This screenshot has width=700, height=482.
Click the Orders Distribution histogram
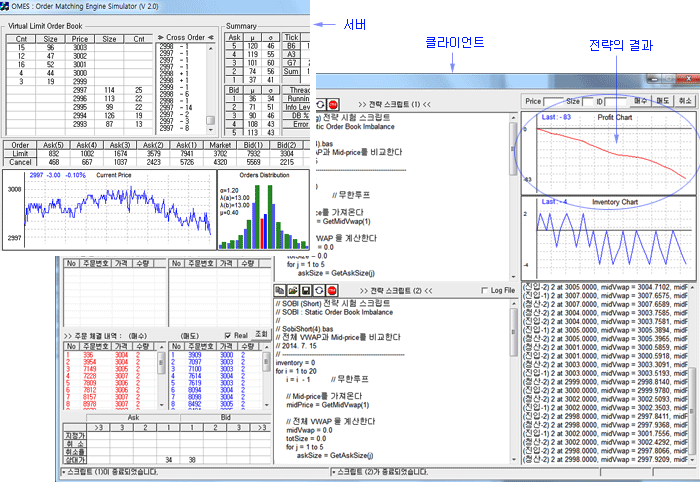(x=263, y=210)
